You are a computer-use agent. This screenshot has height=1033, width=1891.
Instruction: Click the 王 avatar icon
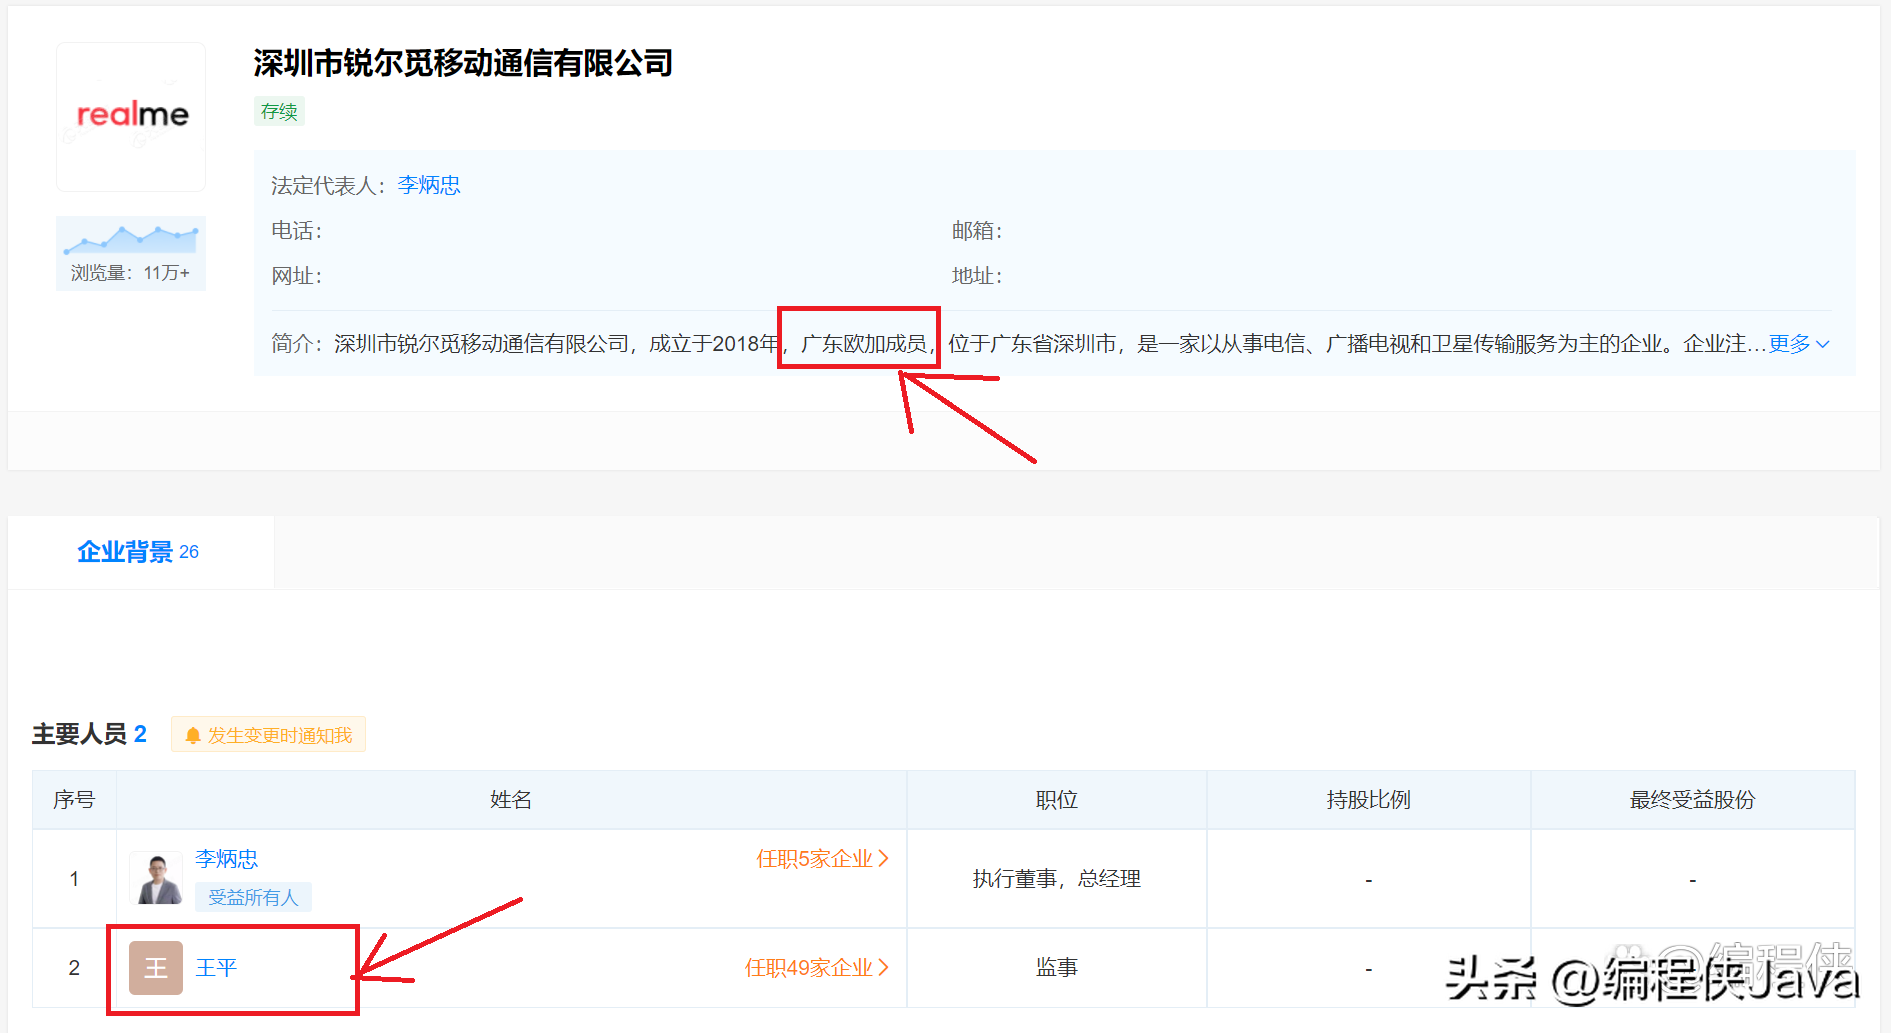(156, 968)
